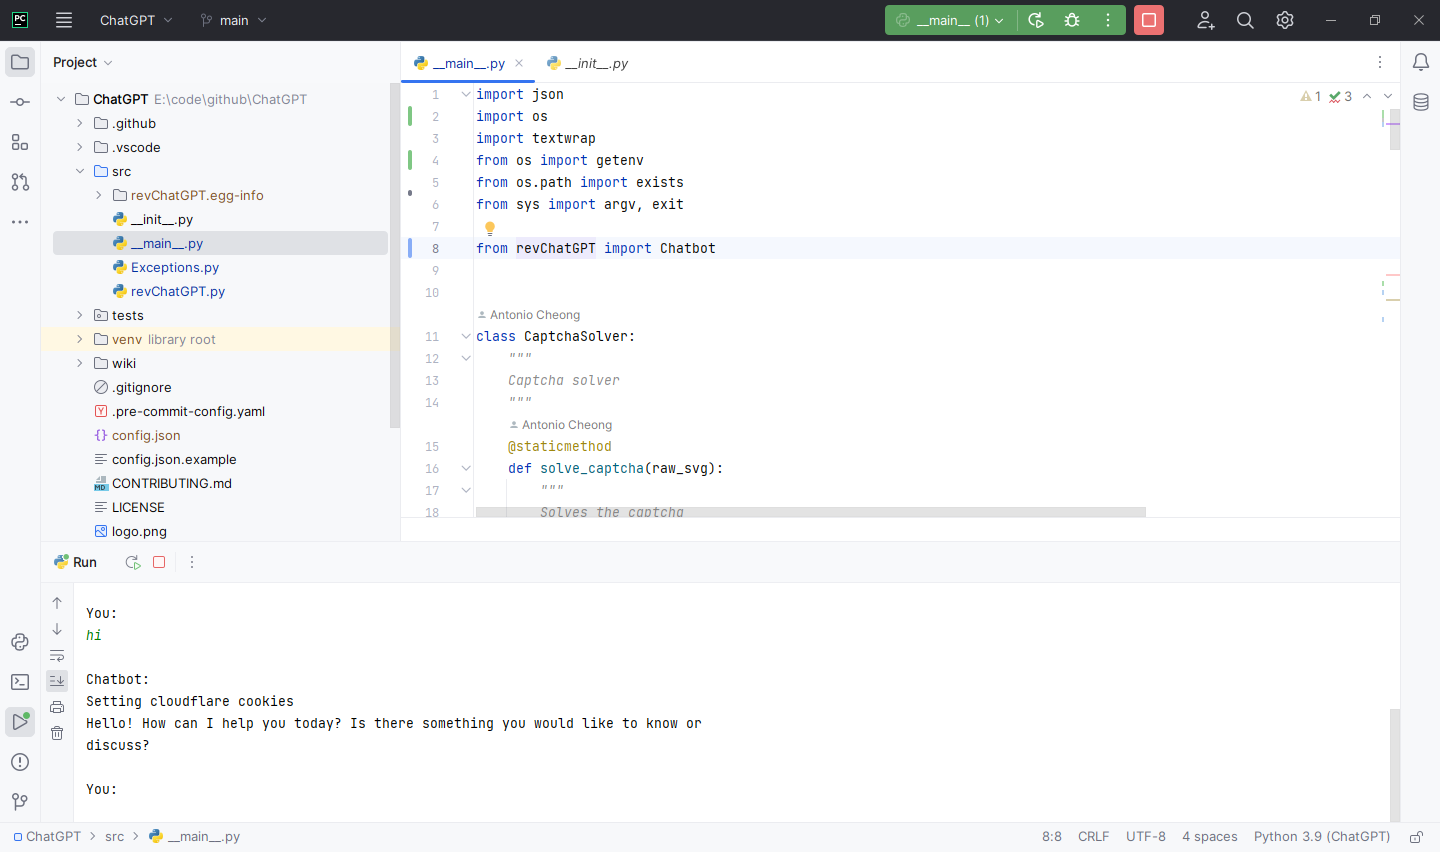Expand the tests folder
The image size is (1440, 852).
point(79,315)
